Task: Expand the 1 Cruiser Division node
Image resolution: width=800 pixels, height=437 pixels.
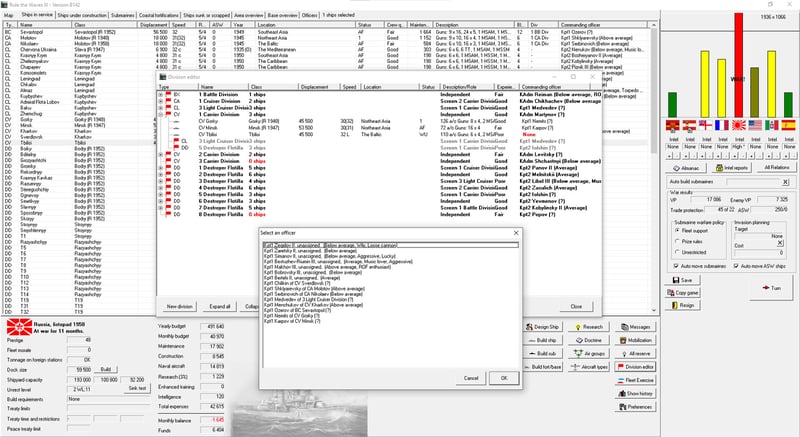Action: [x=161, y=101]
